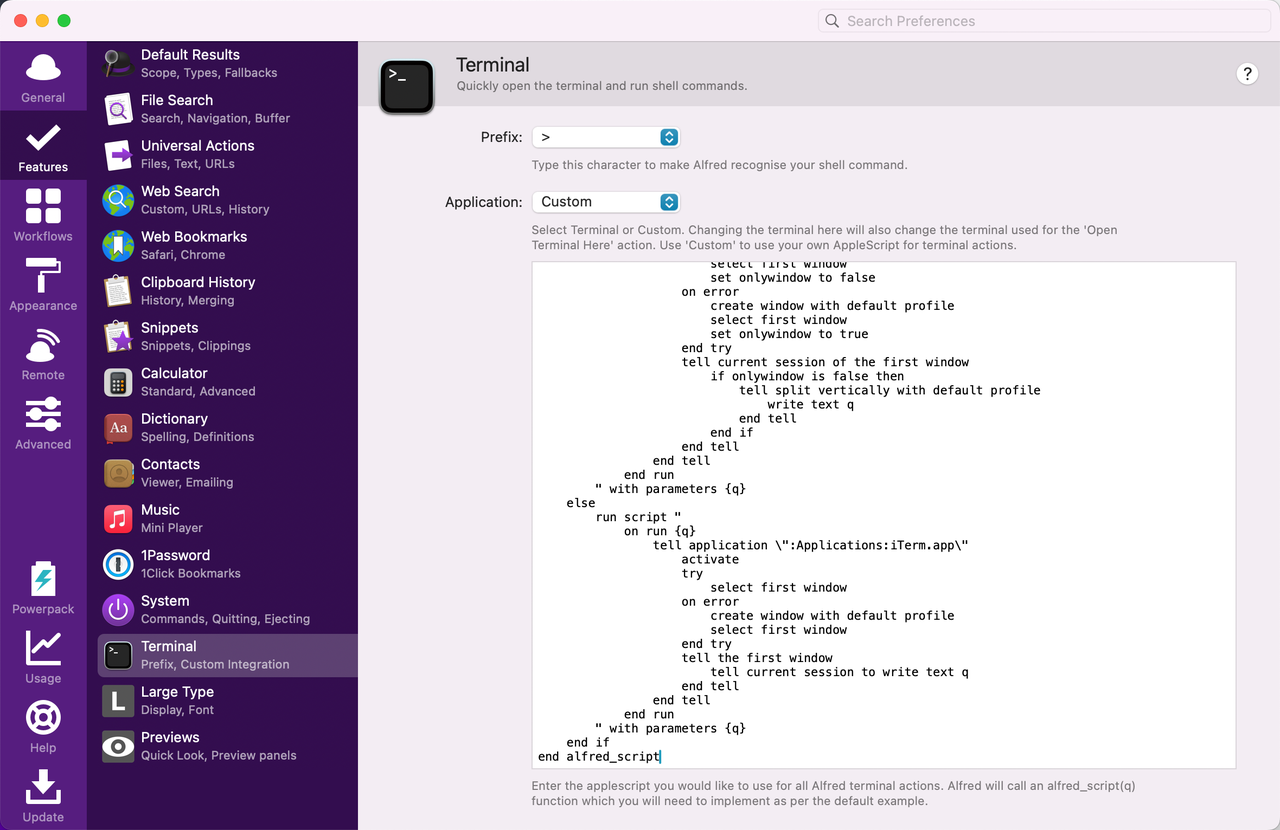Click the help question mark button
1280x830 pixels.
1247,73
